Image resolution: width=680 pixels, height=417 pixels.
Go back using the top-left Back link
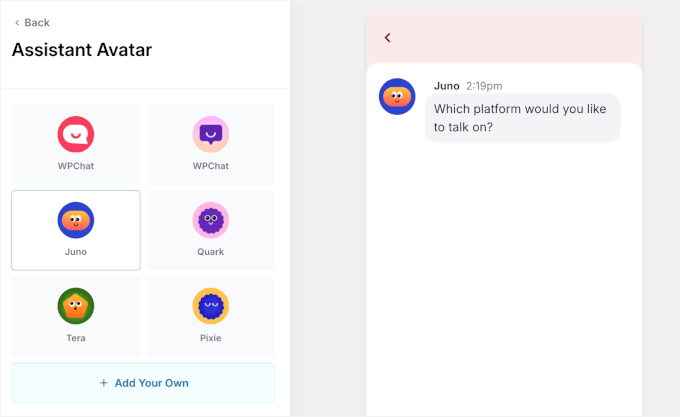tap(31, 22)
